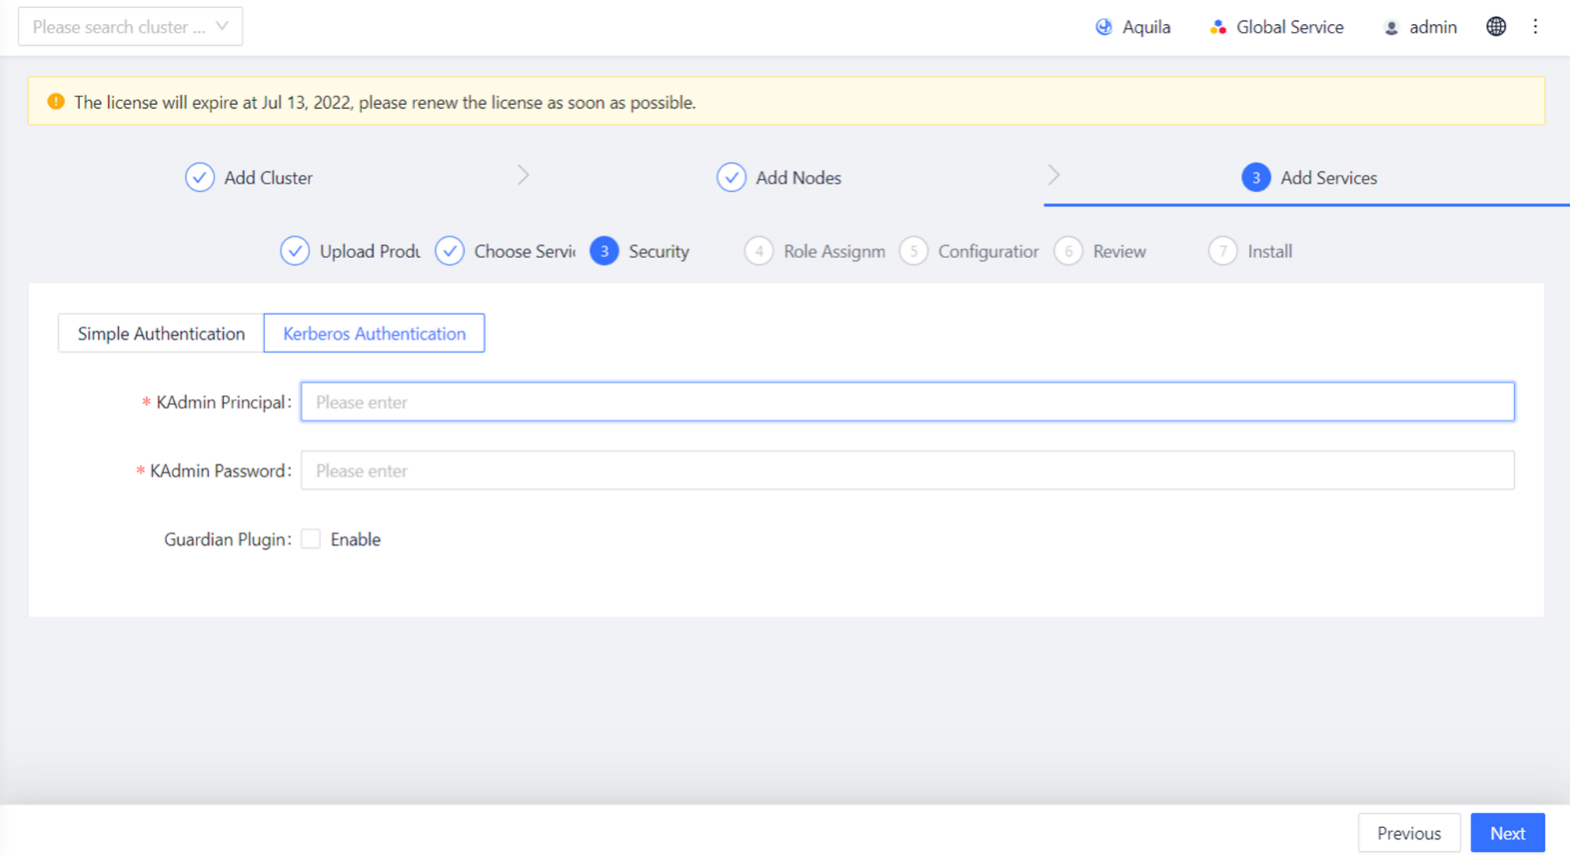Click the license expiry warning text

click(385, 102)
